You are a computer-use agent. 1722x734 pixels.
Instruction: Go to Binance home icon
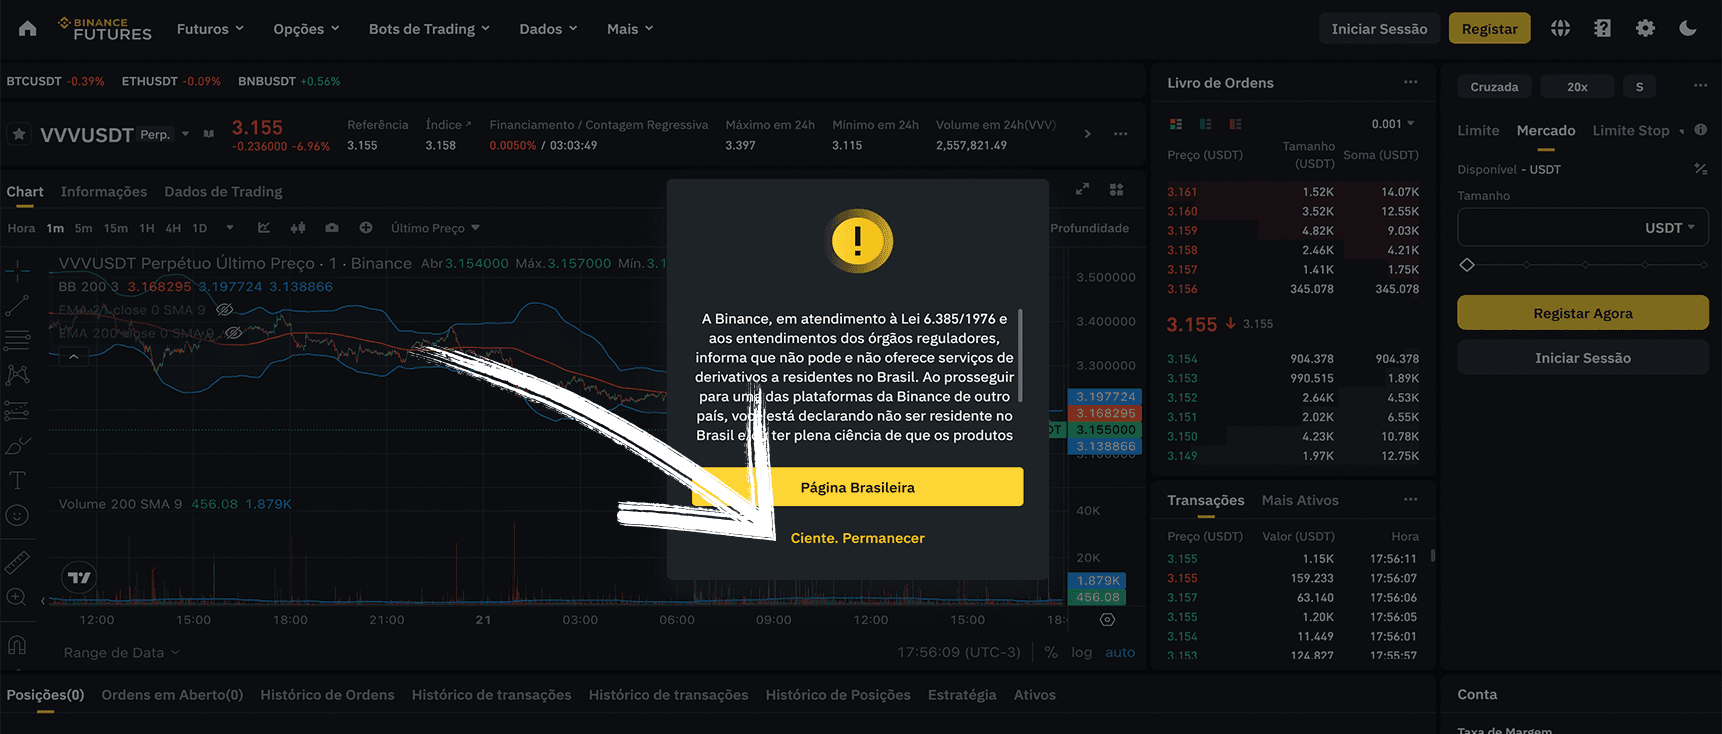click(x=27, y=28)
